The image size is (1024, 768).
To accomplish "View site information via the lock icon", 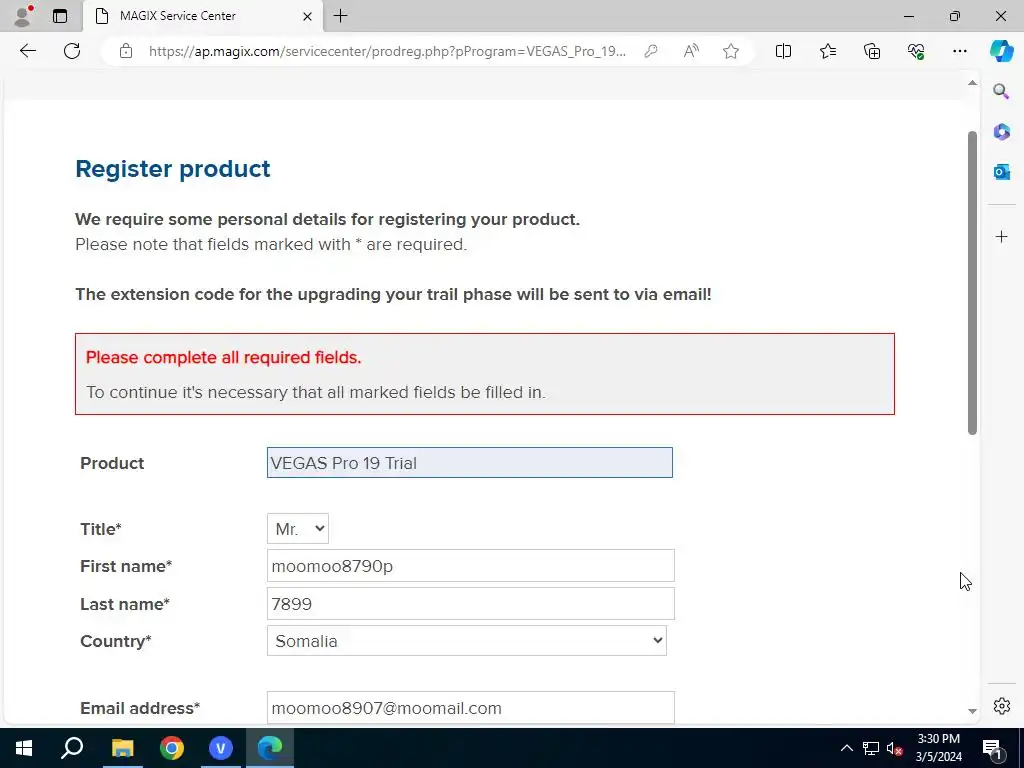I will (x=126, y=51).
